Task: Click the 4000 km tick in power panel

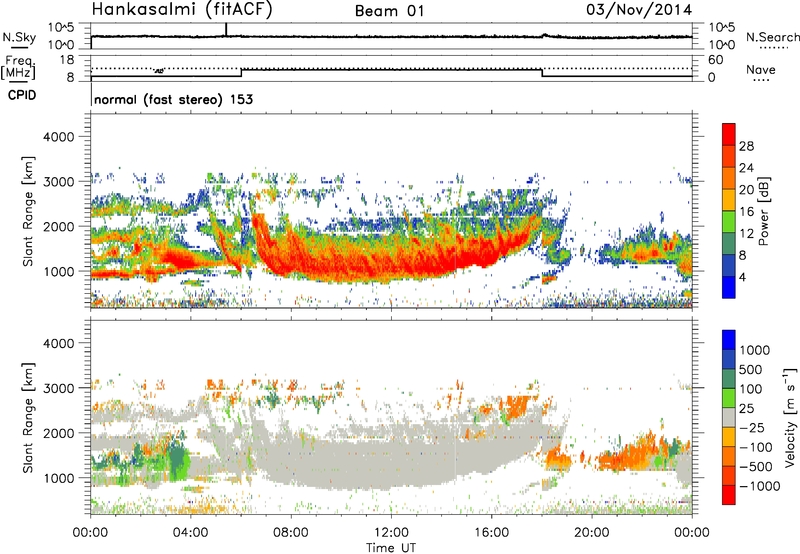Action: 58,137
